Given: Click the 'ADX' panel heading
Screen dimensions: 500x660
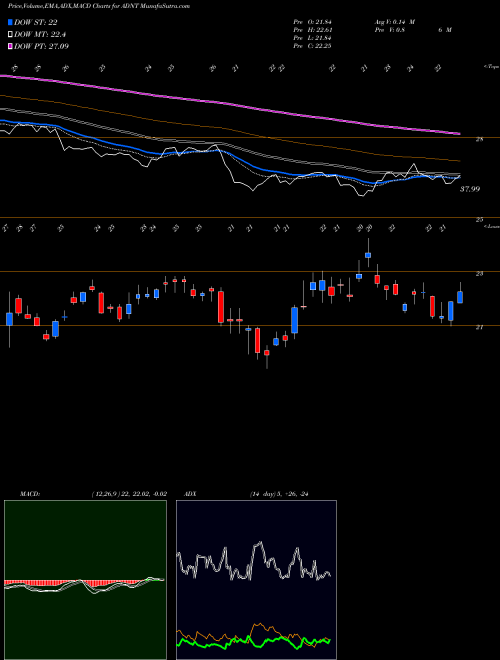Looking at the screenshot, I should tap(190, 494).
